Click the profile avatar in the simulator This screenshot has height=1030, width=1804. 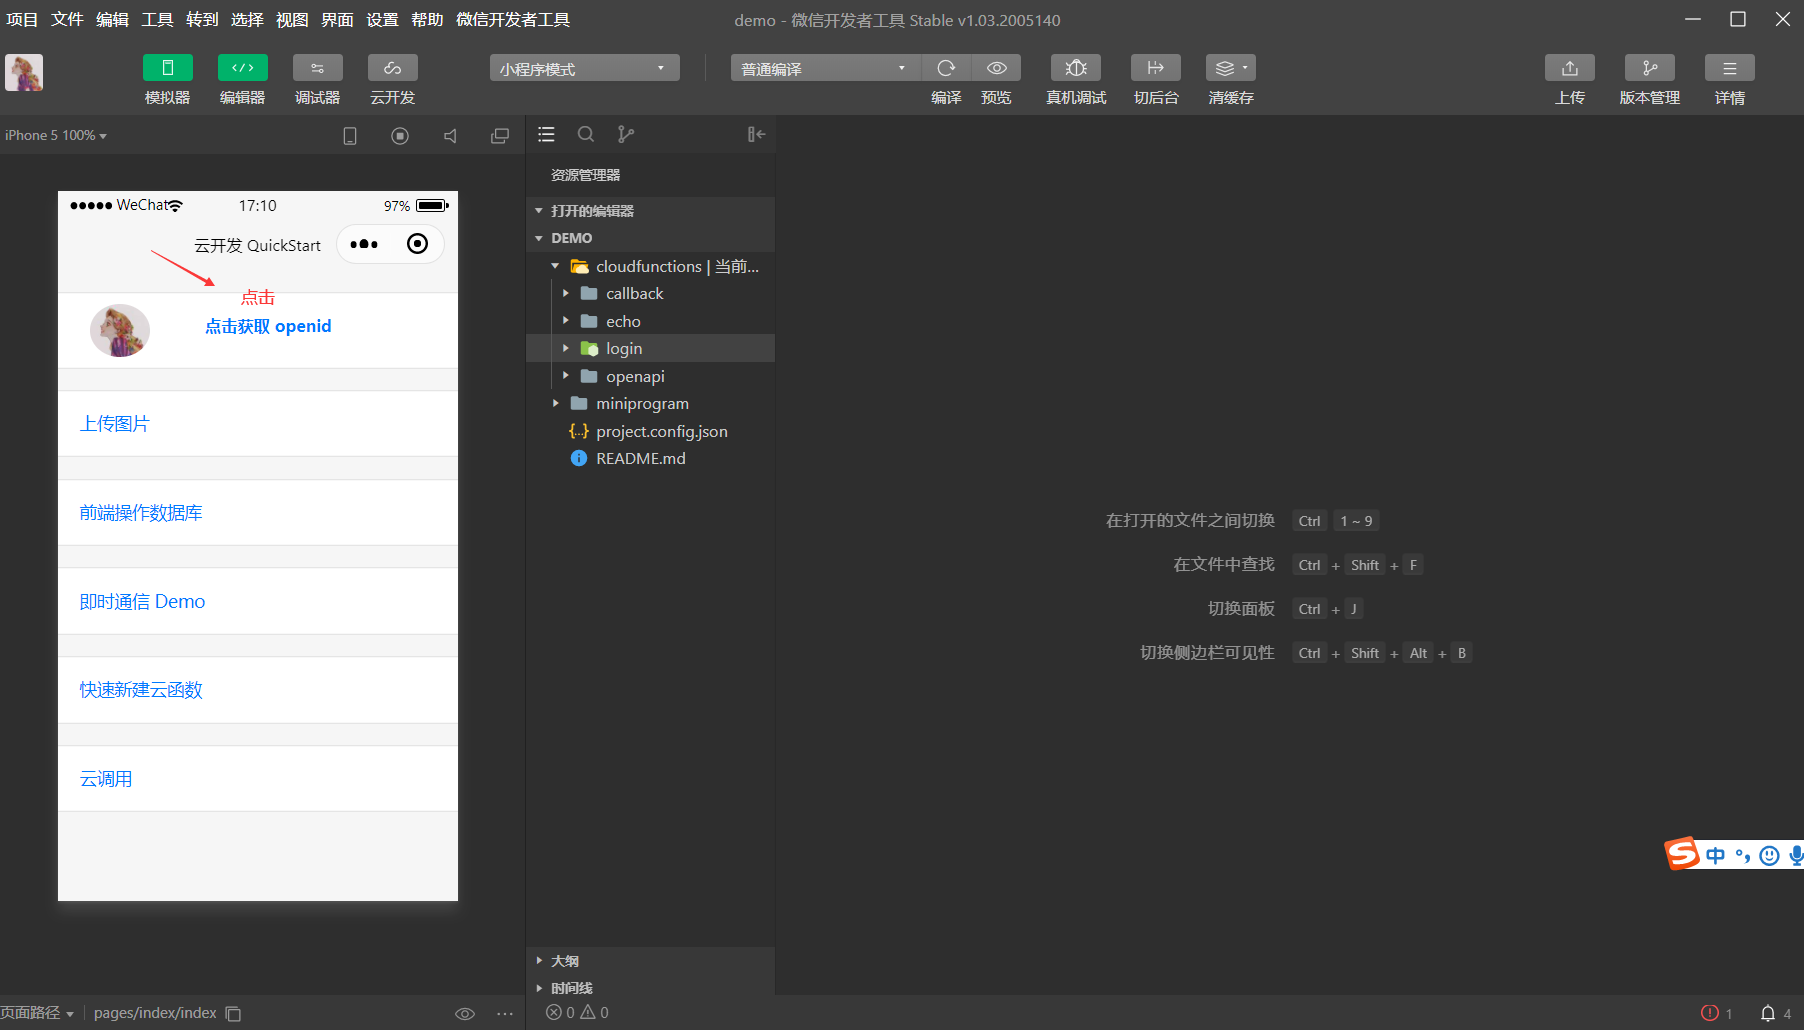(x=120, y=330)
